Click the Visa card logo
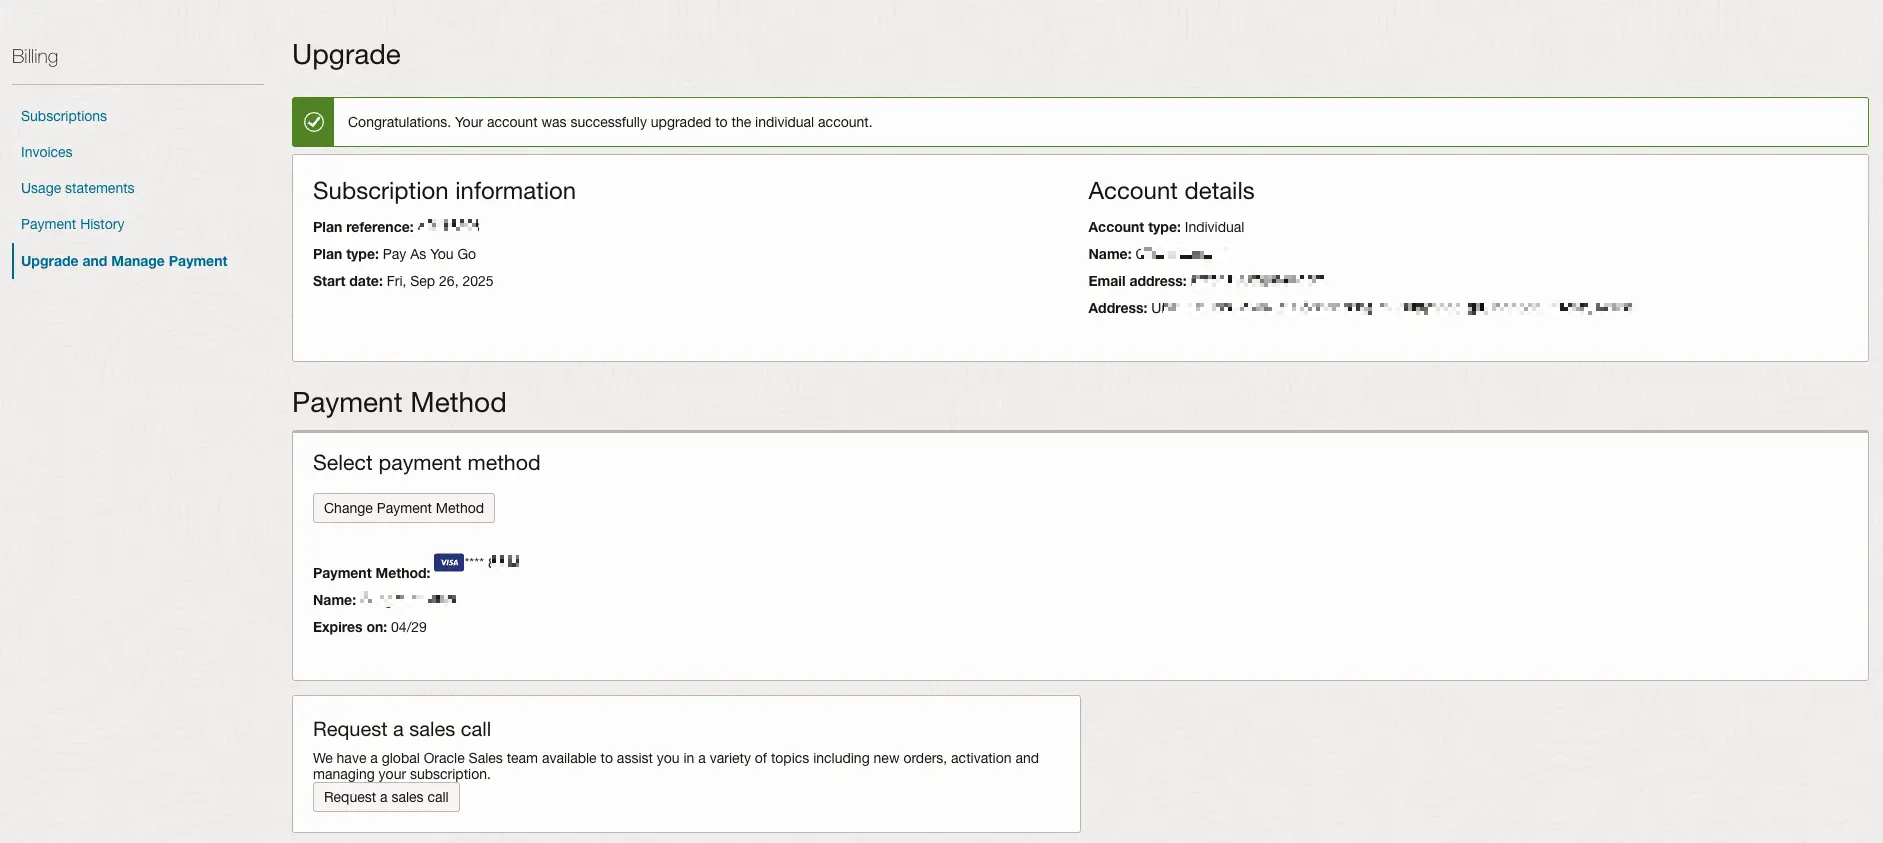Screen dimensions: 1883x843 (449, 562)
